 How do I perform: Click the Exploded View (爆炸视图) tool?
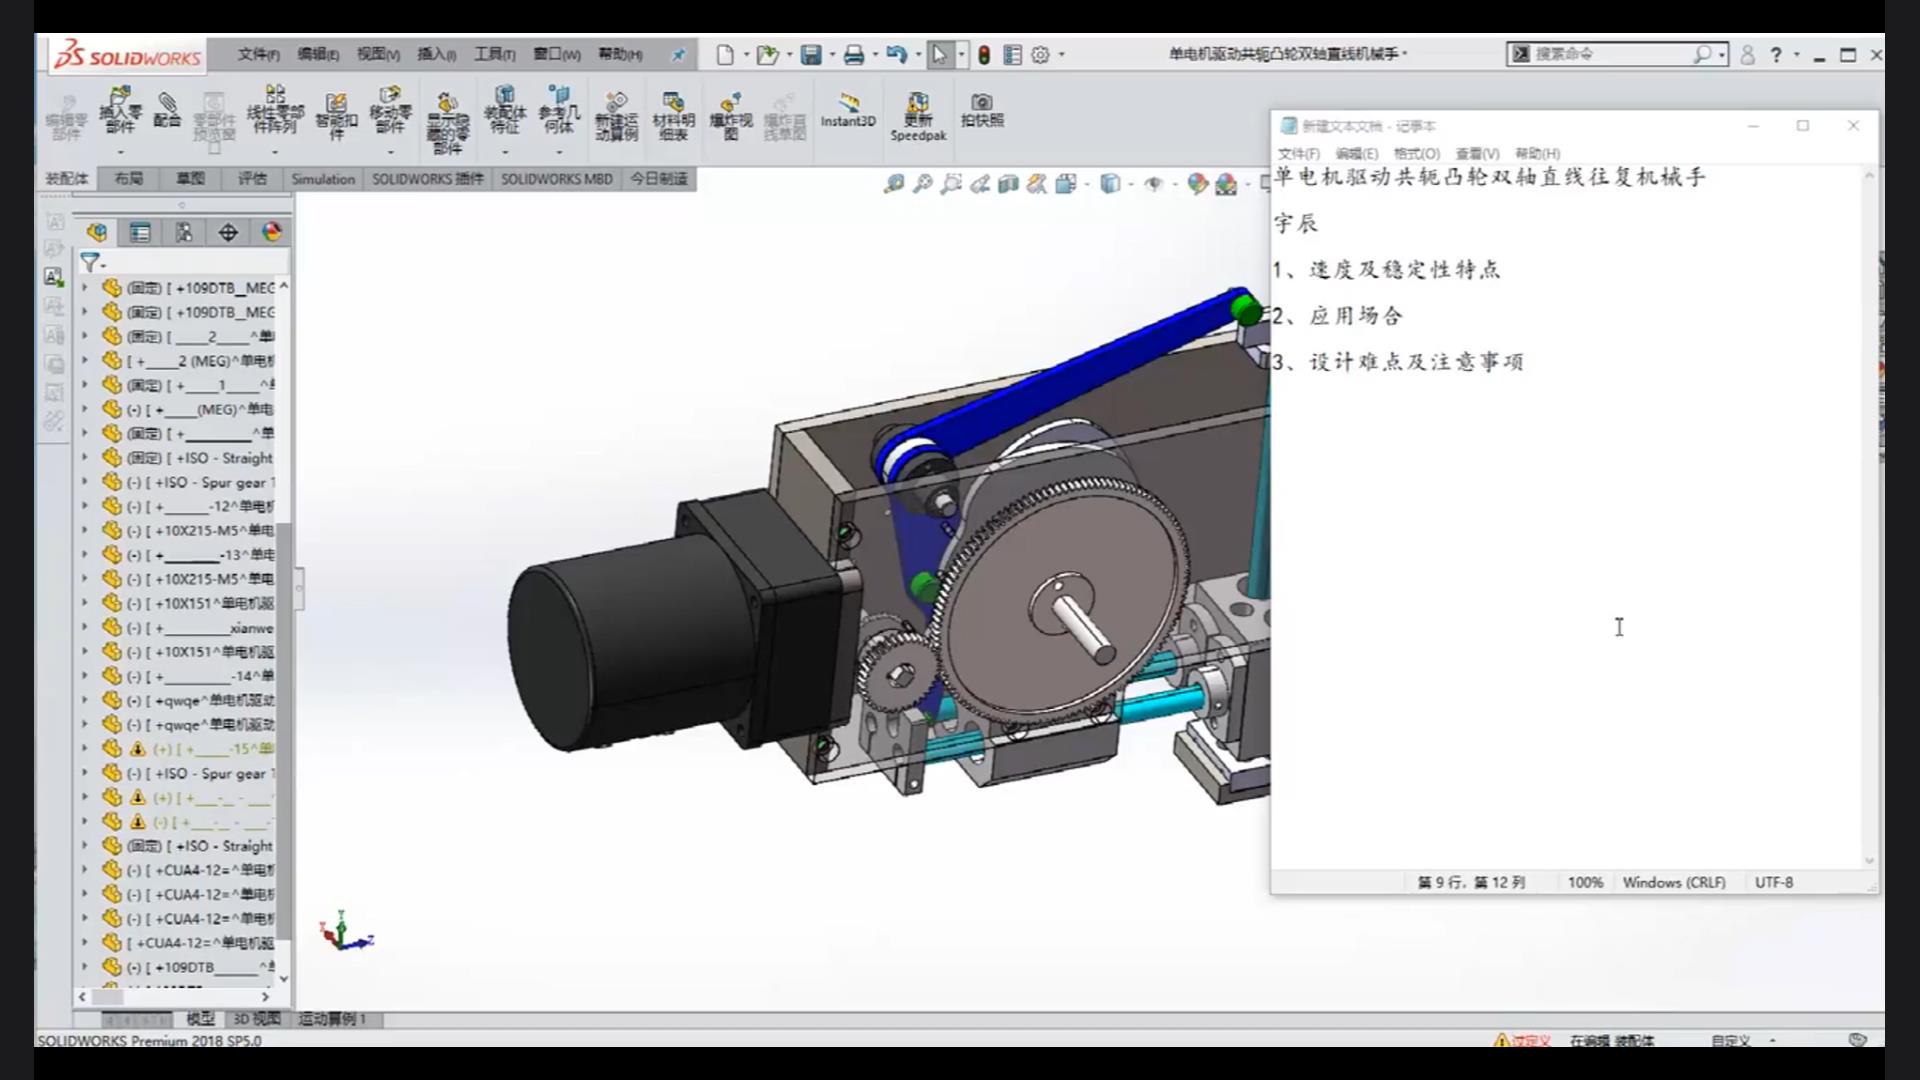(x=731, y=117)
